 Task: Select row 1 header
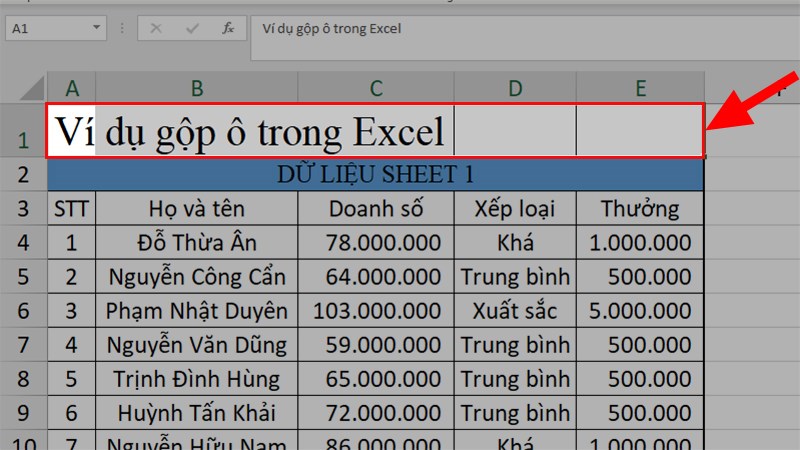23,131
